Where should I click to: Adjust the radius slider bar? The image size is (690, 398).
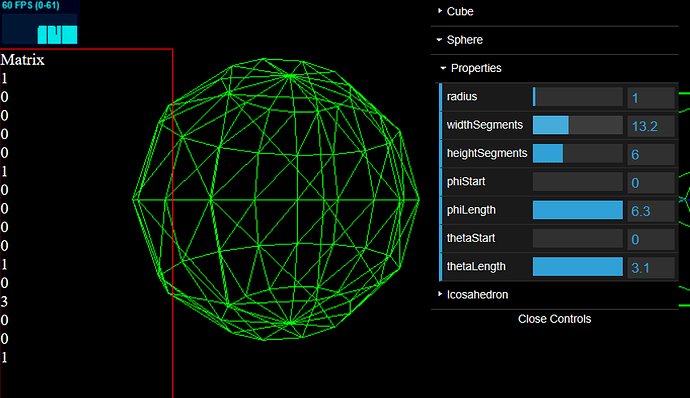(578, 97)
